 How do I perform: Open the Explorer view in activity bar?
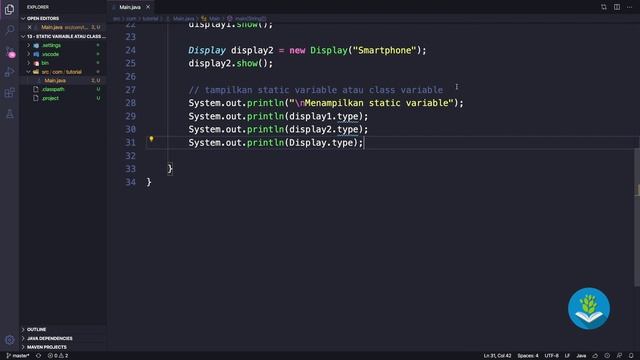9,9
